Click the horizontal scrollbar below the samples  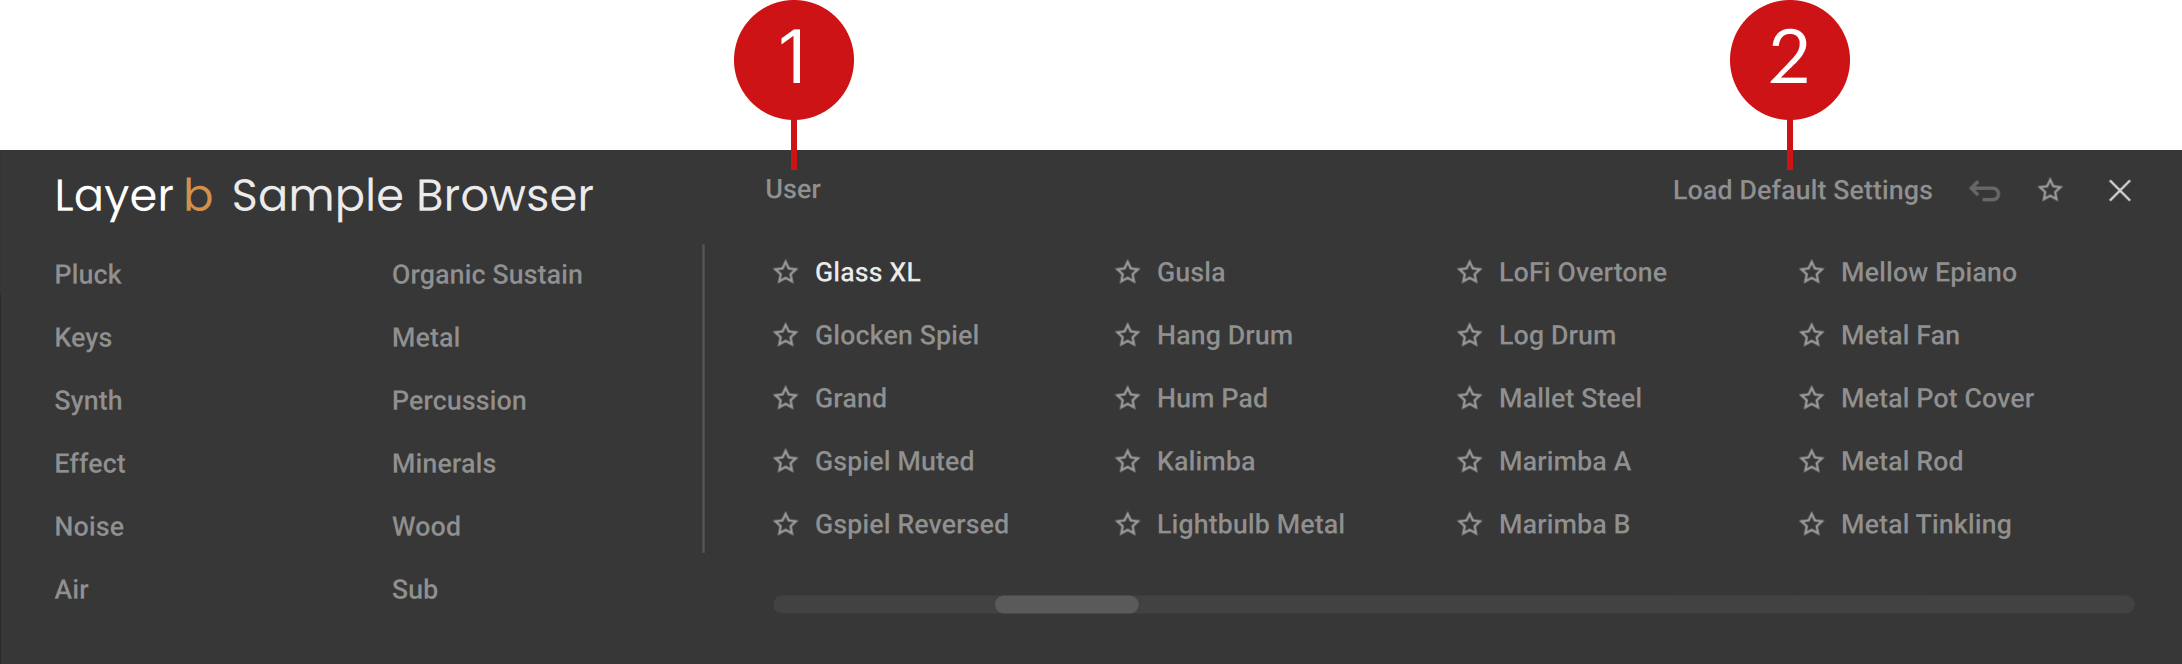1066,604
